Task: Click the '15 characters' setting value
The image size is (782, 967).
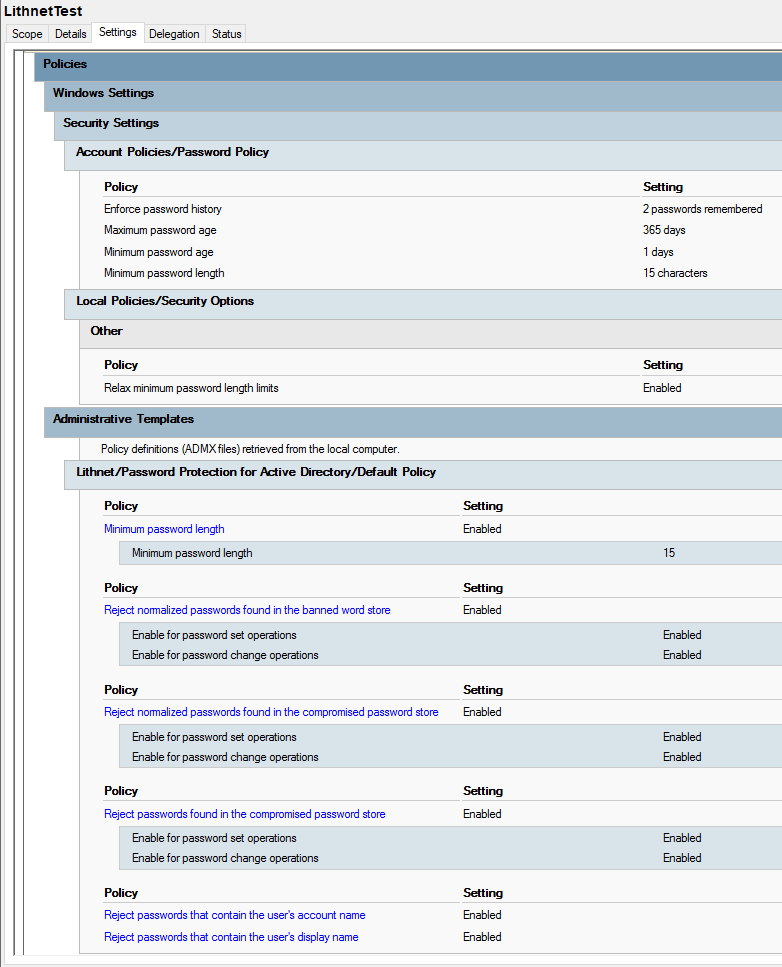Action: tap(675, 273)
